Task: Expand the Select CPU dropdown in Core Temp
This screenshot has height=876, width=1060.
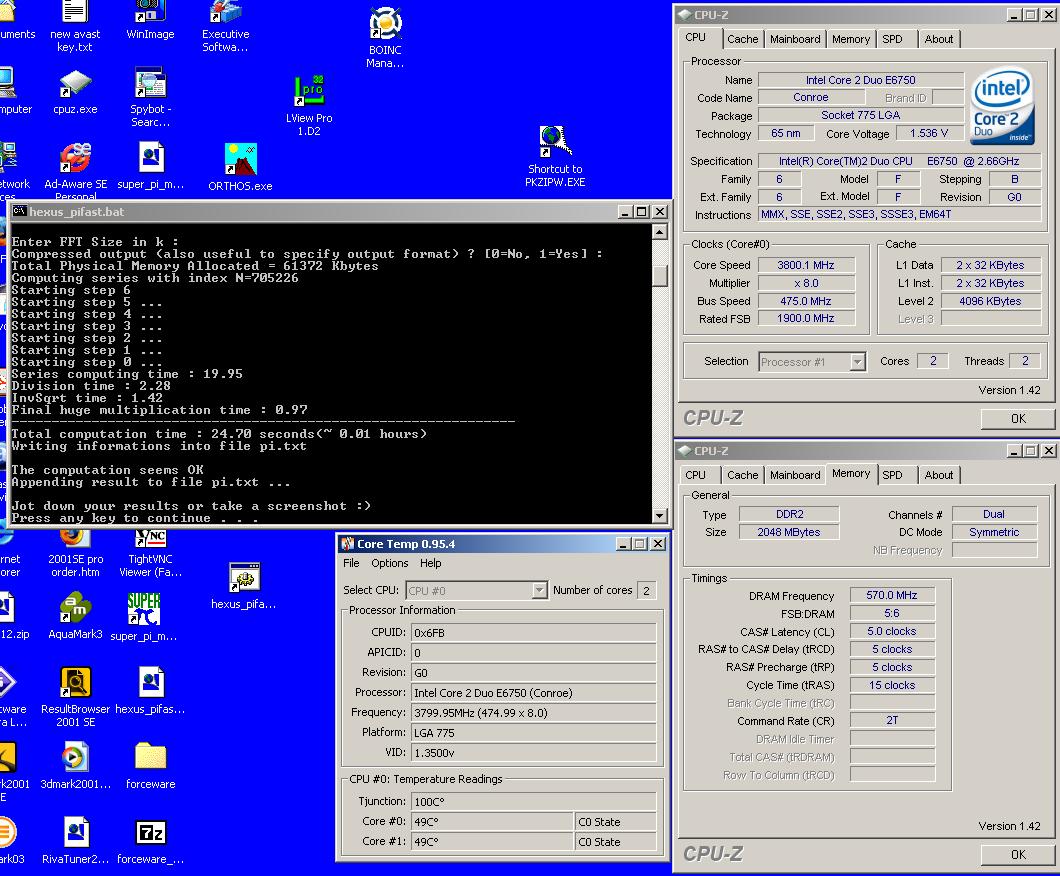Action: pos(539,590)
